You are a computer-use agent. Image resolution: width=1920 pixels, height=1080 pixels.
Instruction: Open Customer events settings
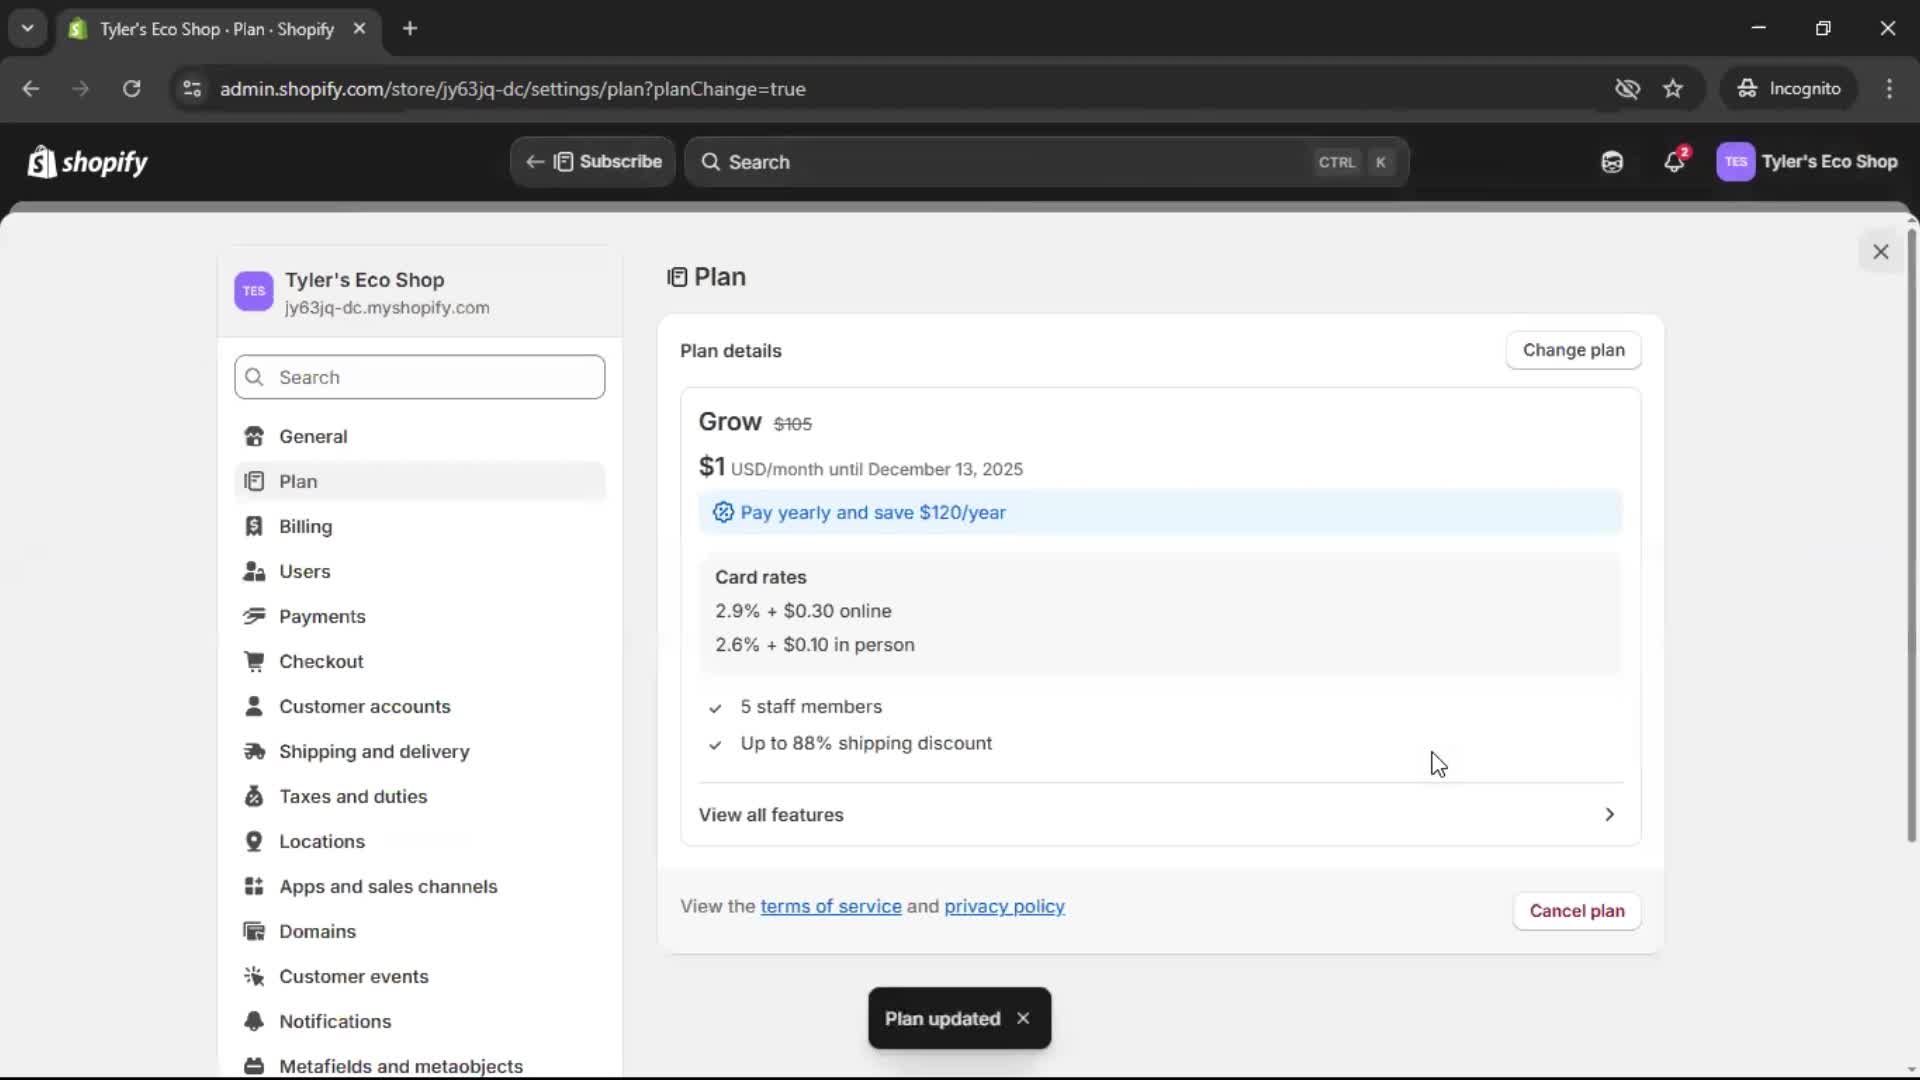(x=420, y=977)
